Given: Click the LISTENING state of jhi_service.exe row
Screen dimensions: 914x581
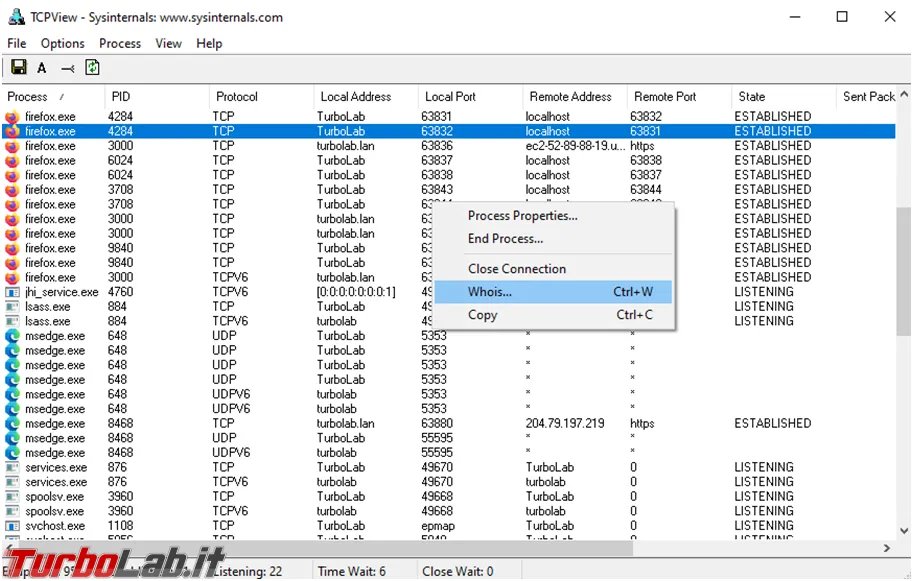Looking at the screenshot, I should (764, 293).
